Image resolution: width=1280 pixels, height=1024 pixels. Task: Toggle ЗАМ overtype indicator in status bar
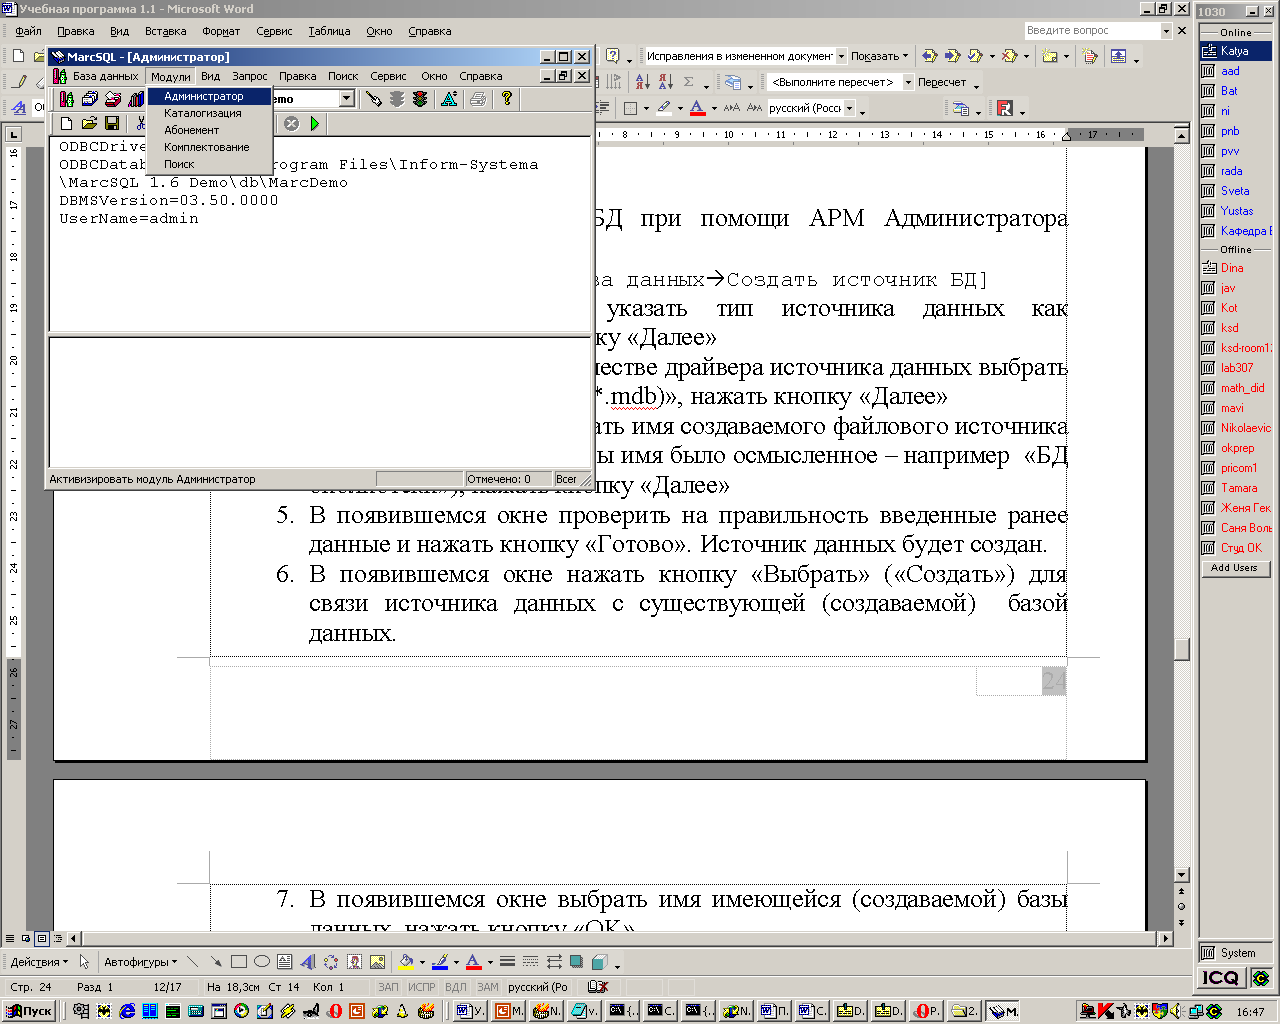(487, 987)
